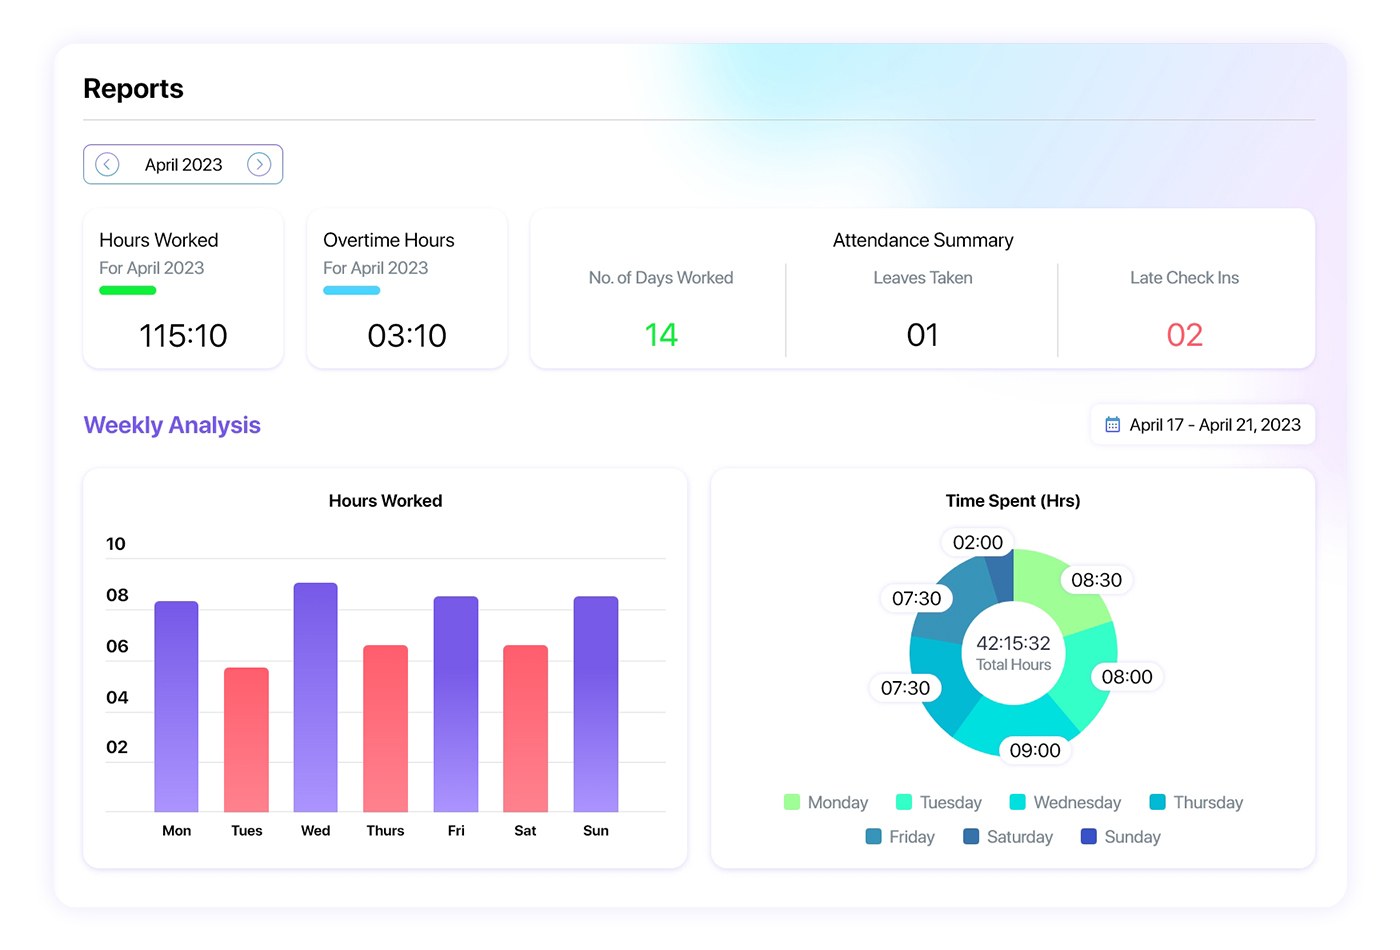The height and width of the screenshot is (950, 1400).
Task: Select the Mon bar in chart
Action: coord(177,706)
